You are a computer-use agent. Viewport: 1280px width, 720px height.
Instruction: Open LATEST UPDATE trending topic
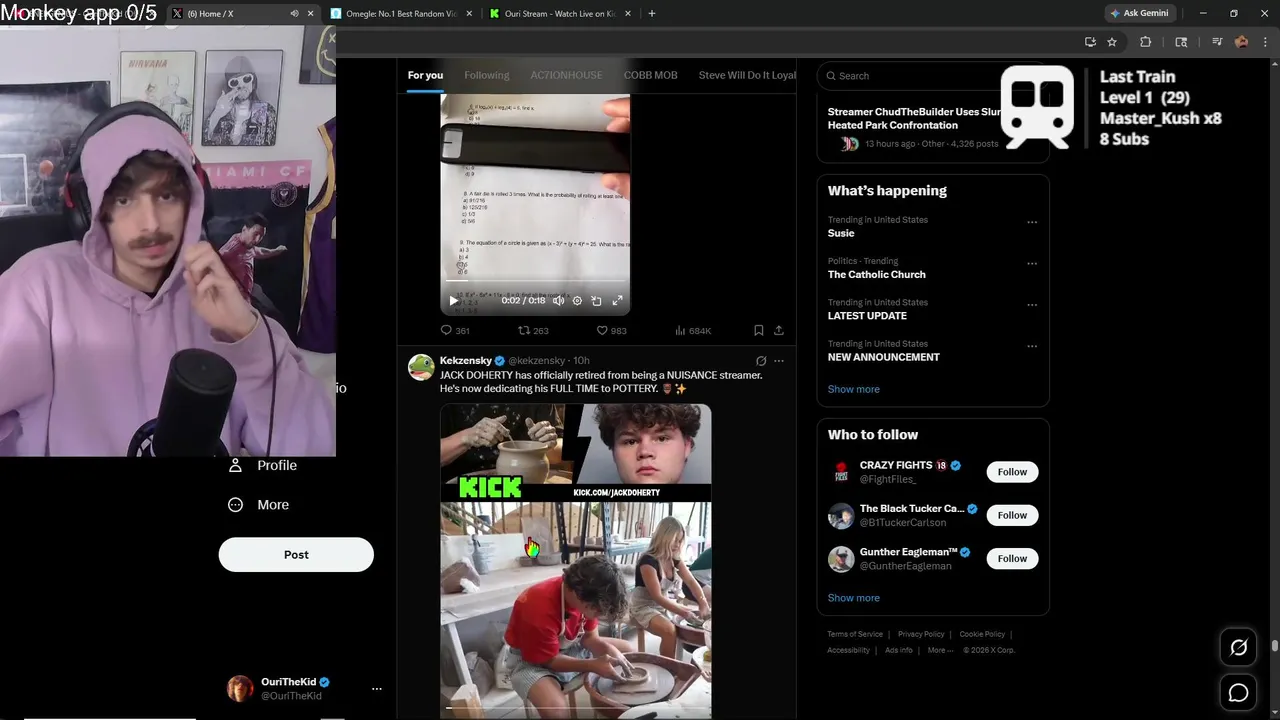pyautogui.click(x=867, y=315)
